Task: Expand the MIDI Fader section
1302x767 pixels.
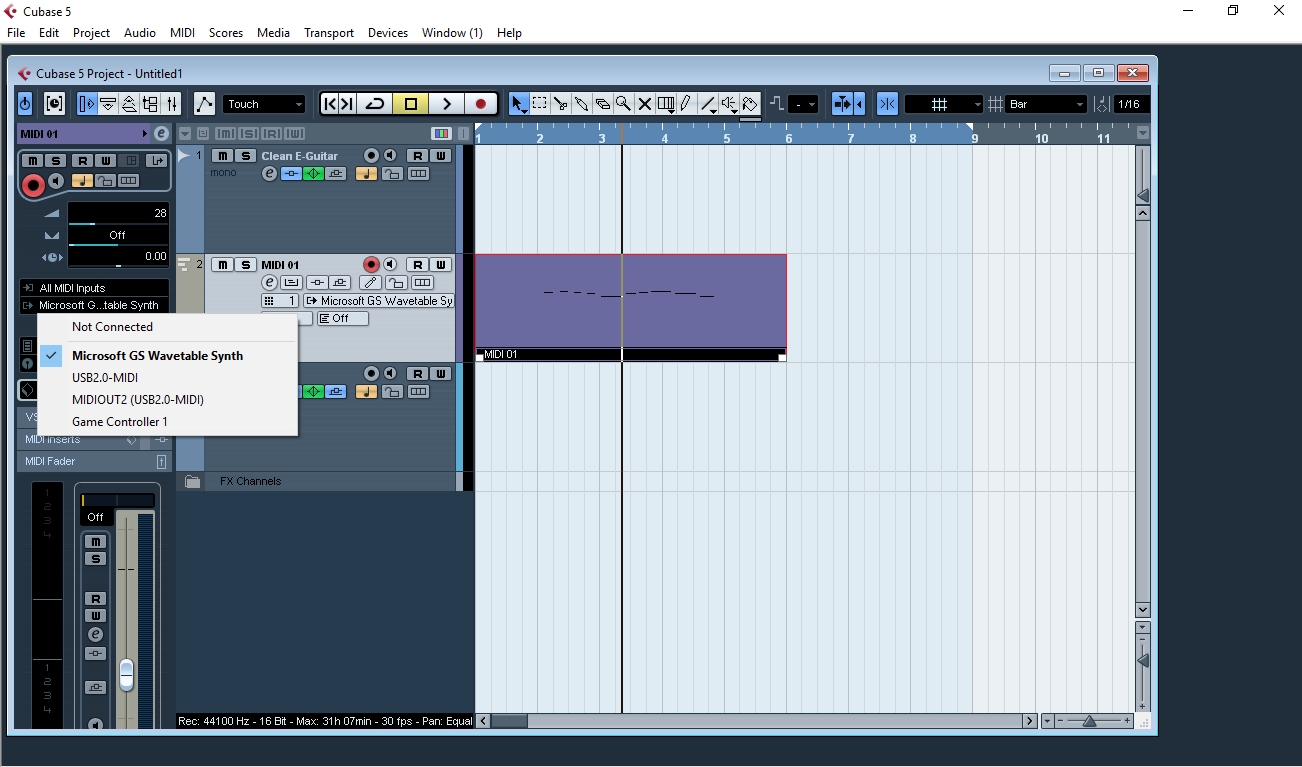Action: (94, 462)
